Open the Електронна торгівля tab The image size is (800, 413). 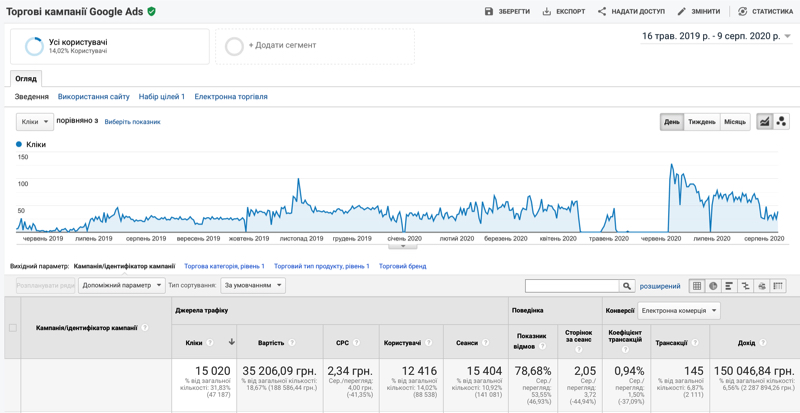pos(231,97)
